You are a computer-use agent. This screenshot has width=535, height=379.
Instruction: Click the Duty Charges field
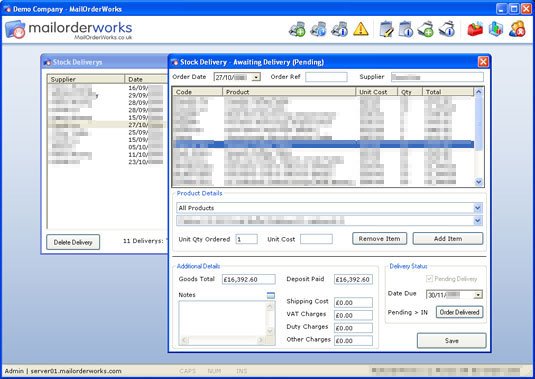point(353,328)
